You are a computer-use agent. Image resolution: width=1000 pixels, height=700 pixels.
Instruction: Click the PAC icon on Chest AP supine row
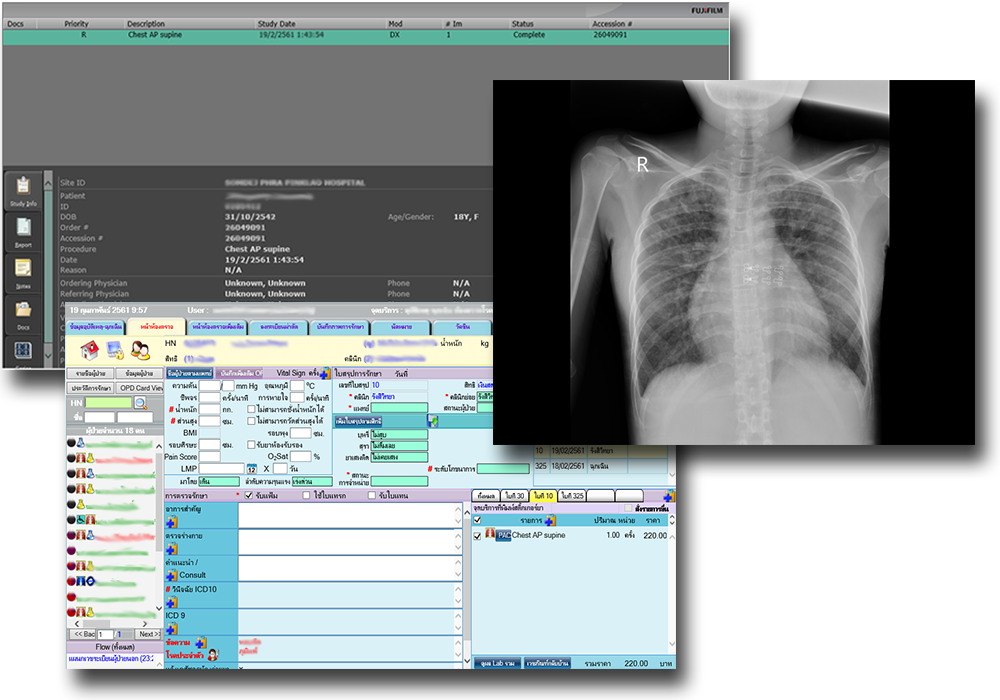[x=504, y=536]
